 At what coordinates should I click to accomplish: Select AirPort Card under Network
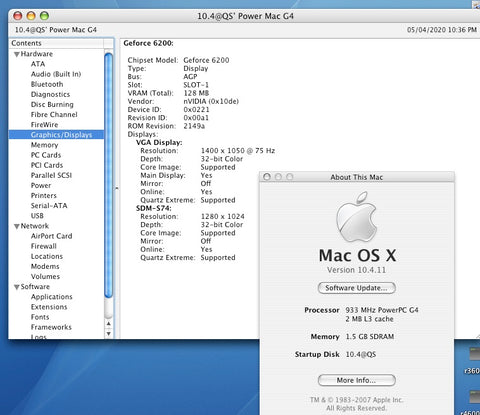[x=51, y=236]
